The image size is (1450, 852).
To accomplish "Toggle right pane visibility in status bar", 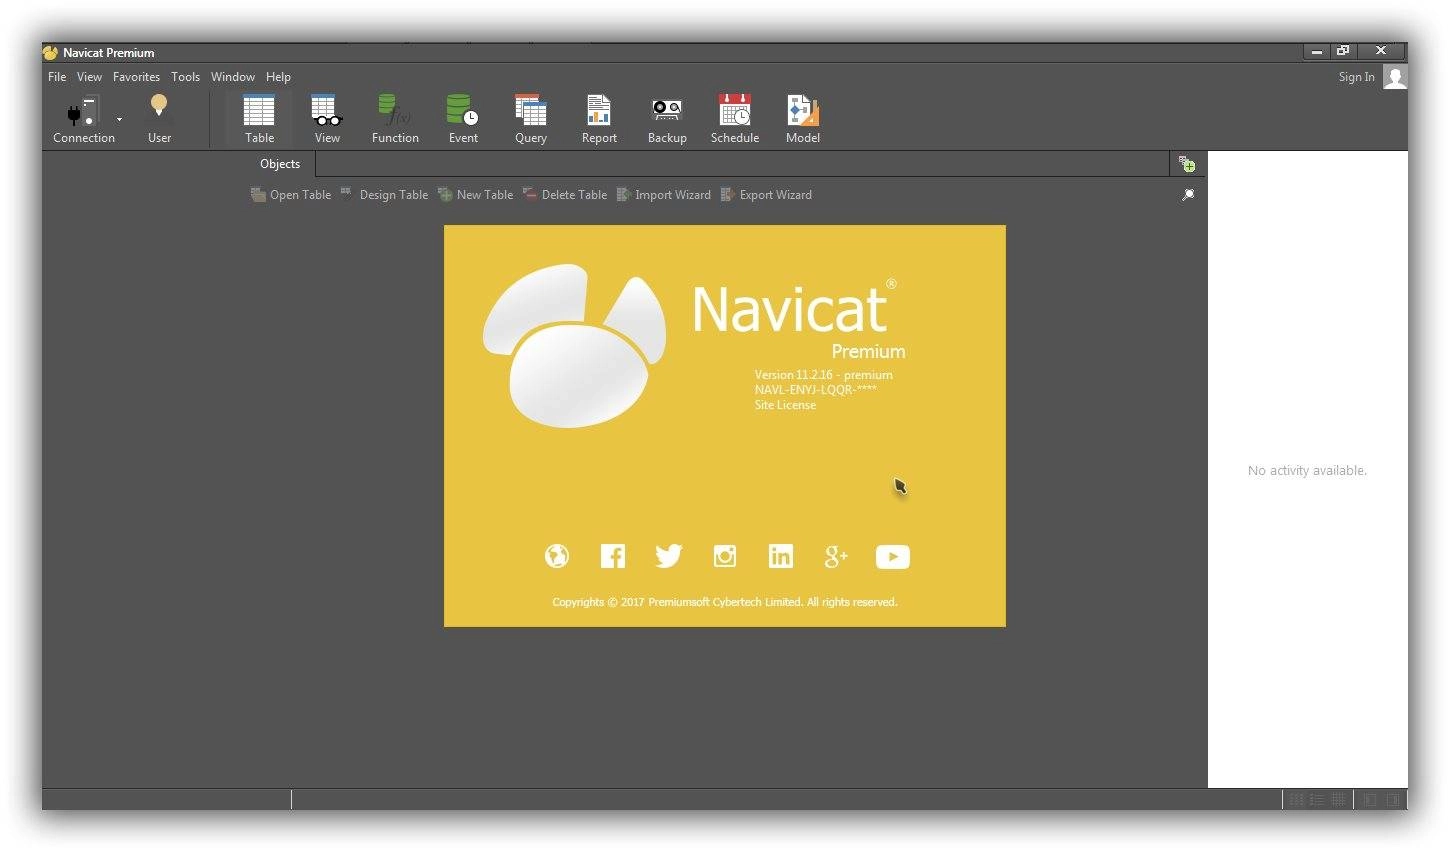I will pyautogui.click(x=1392, y=799).
